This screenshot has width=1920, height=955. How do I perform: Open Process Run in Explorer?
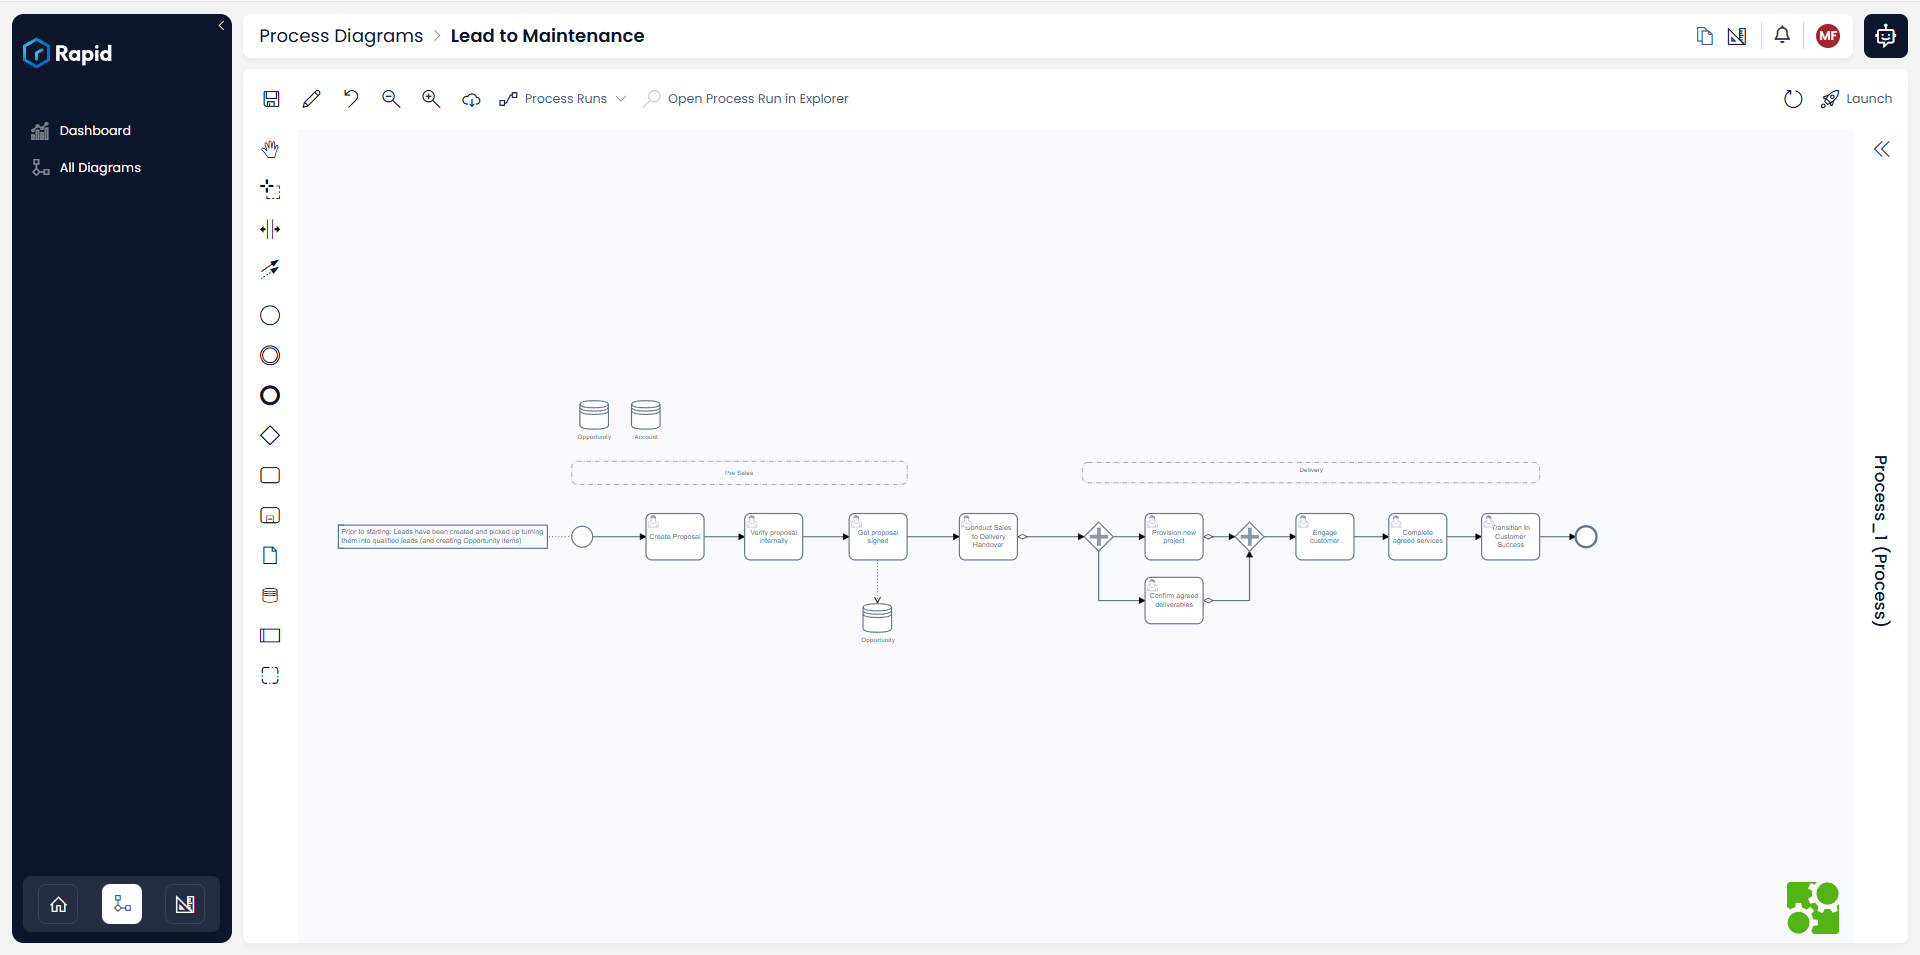click(x=746, y=99)
